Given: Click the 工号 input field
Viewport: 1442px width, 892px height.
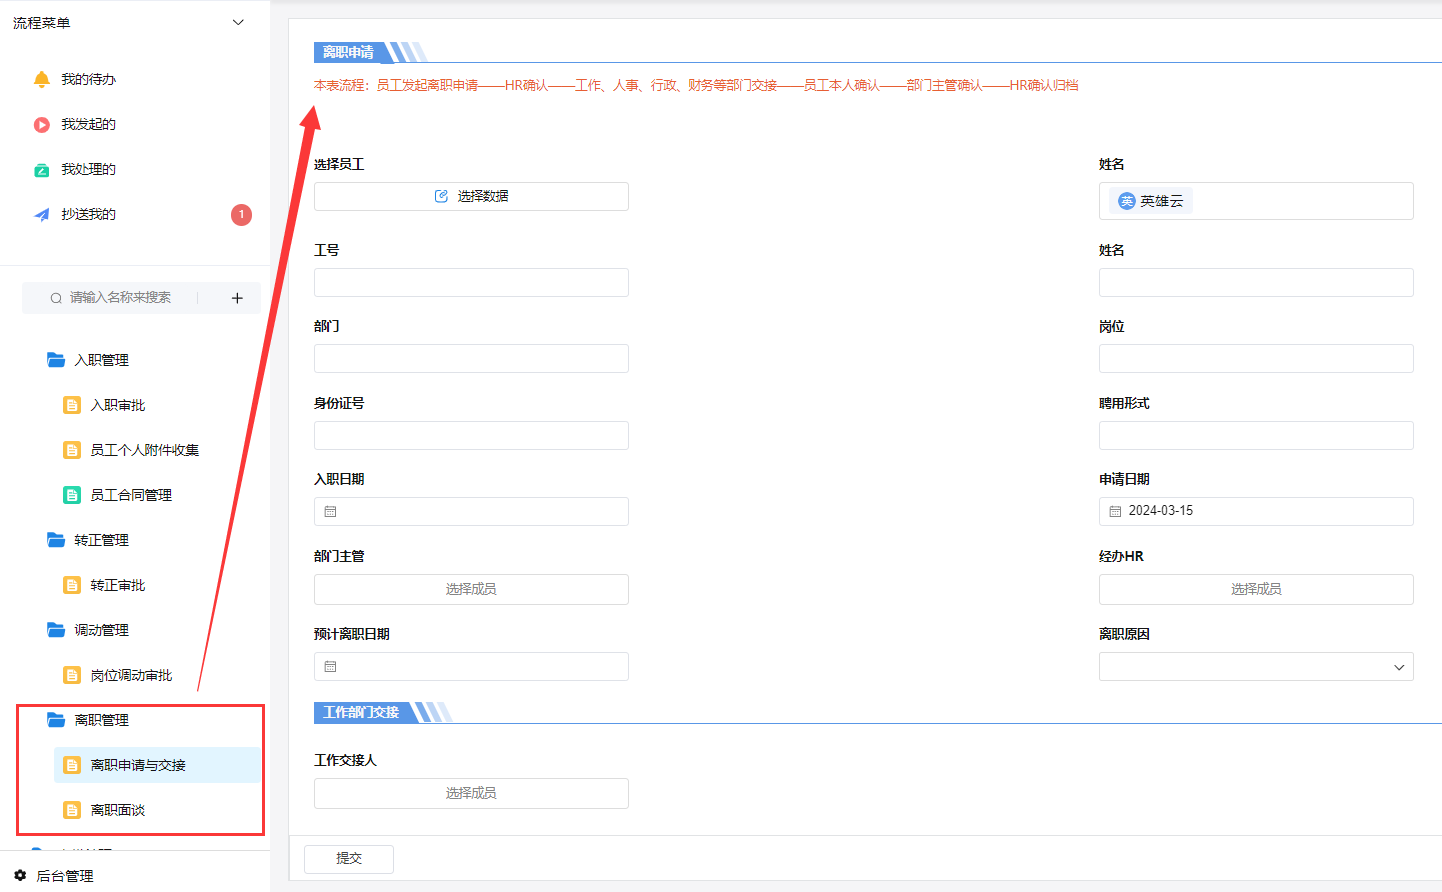Looking at the screenshot, I should pos(471,283).
